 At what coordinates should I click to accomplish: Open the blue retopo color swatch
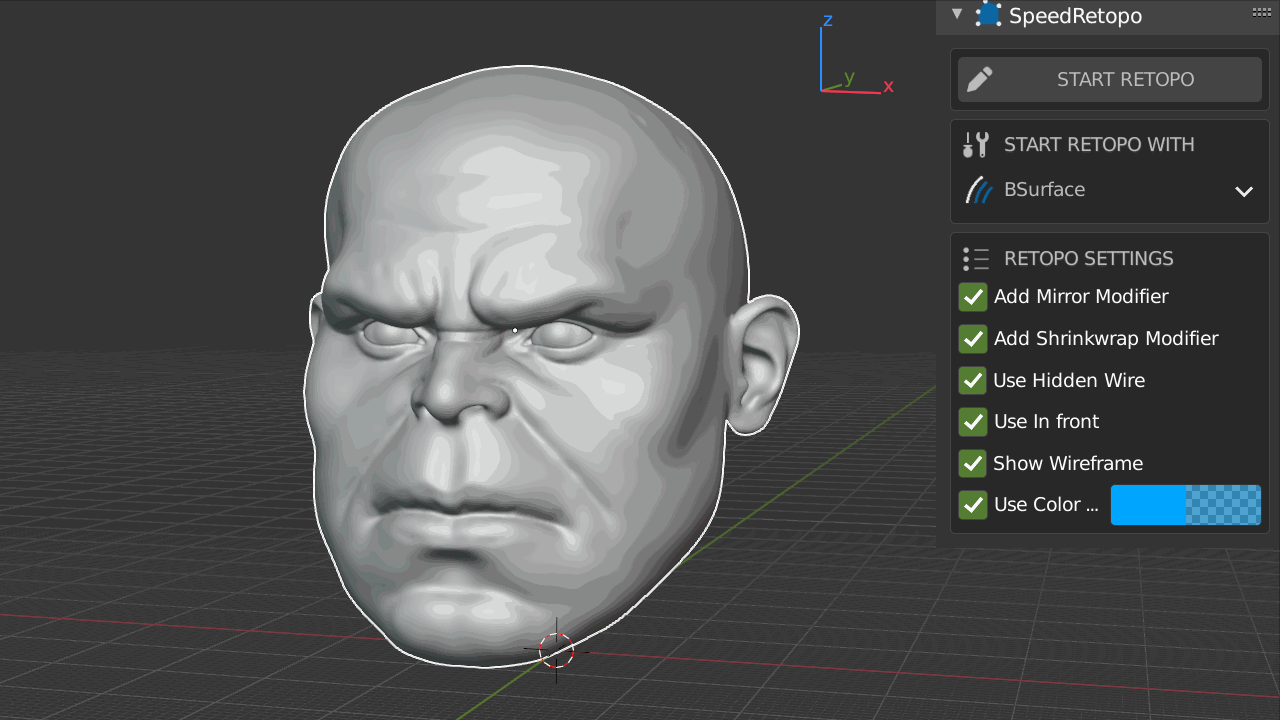(x=1185, y=505)
